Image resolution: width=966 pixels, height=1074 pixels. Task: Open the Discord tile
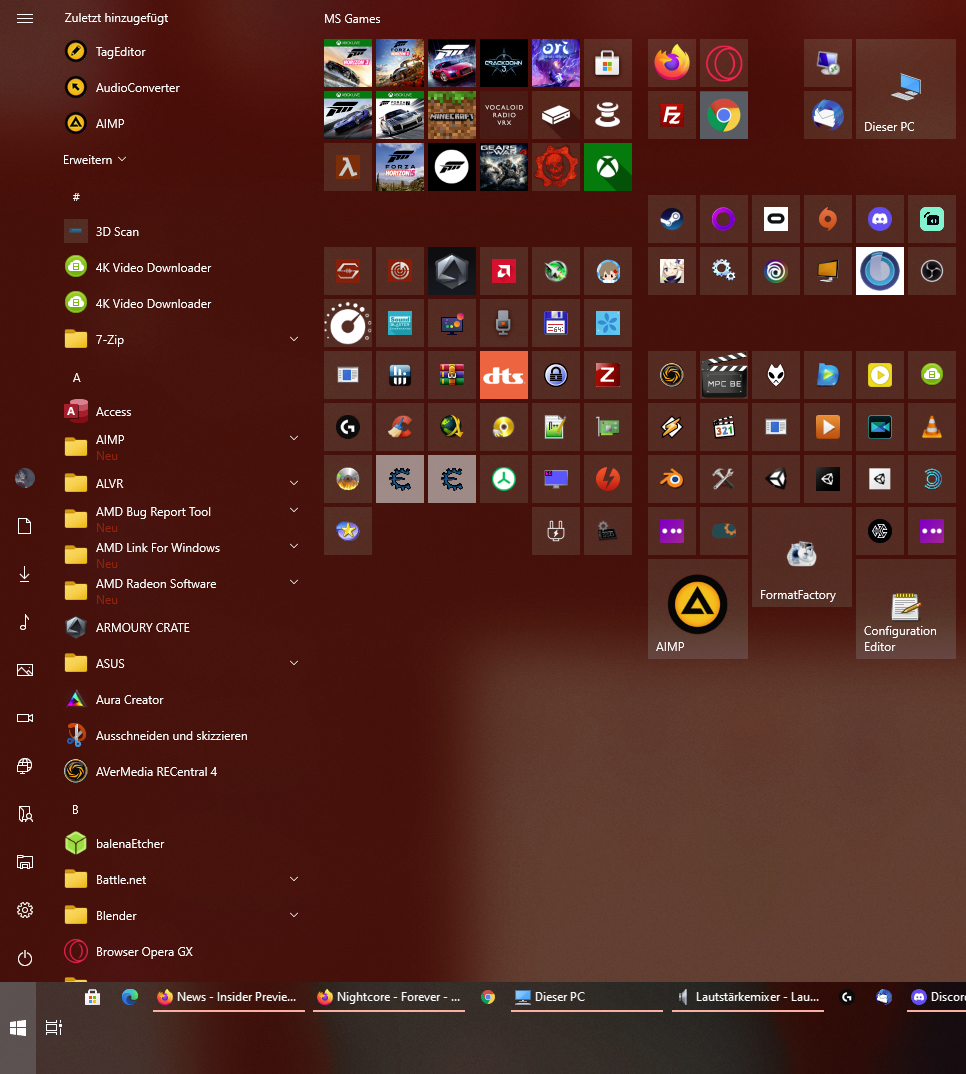(x=880, y=219)
